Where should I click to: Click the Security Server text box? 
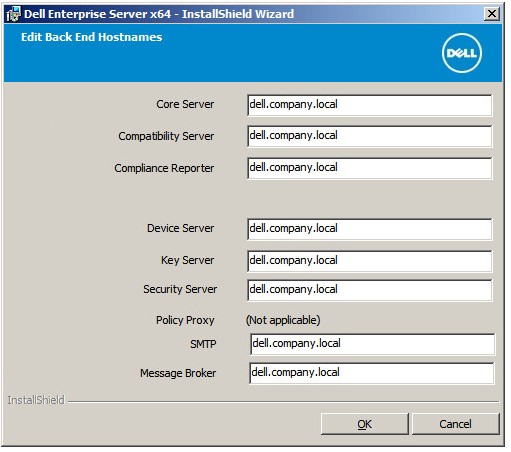[369, 290]
